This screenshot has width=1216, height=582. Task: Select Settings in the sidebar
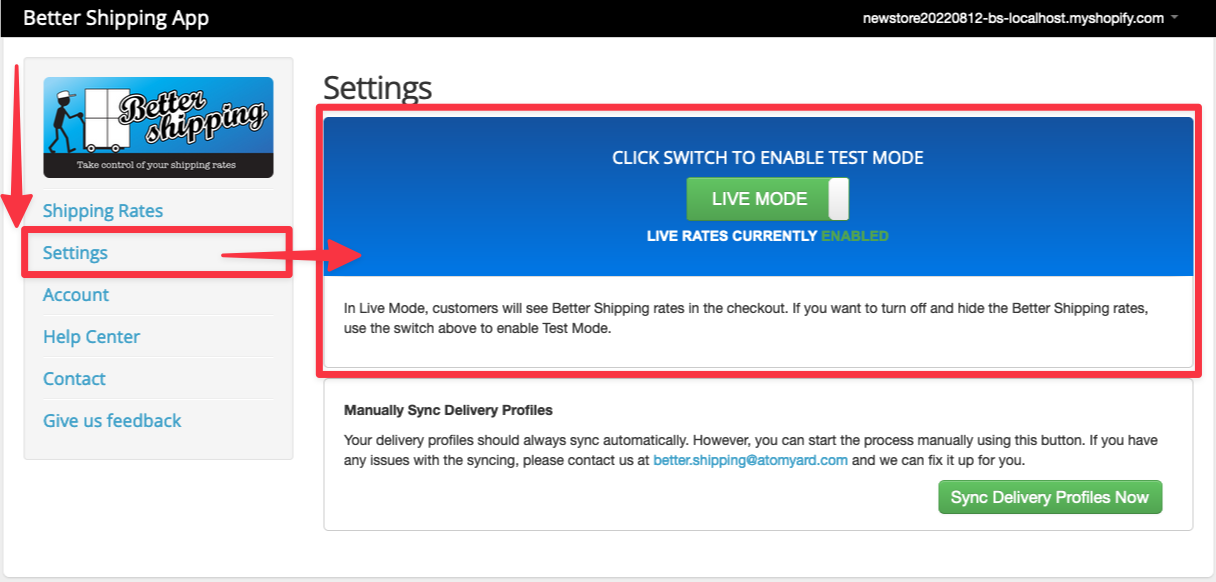tap(75, 253)
